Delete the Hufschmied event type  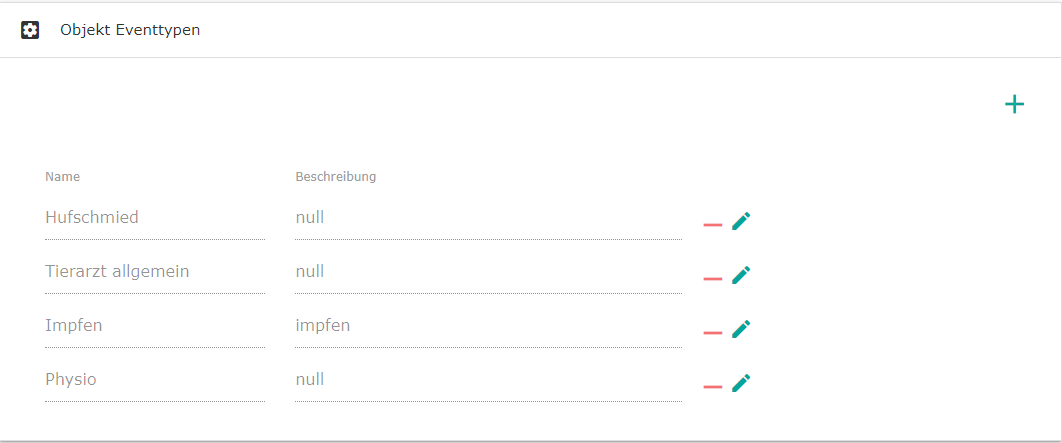(712, 225)
